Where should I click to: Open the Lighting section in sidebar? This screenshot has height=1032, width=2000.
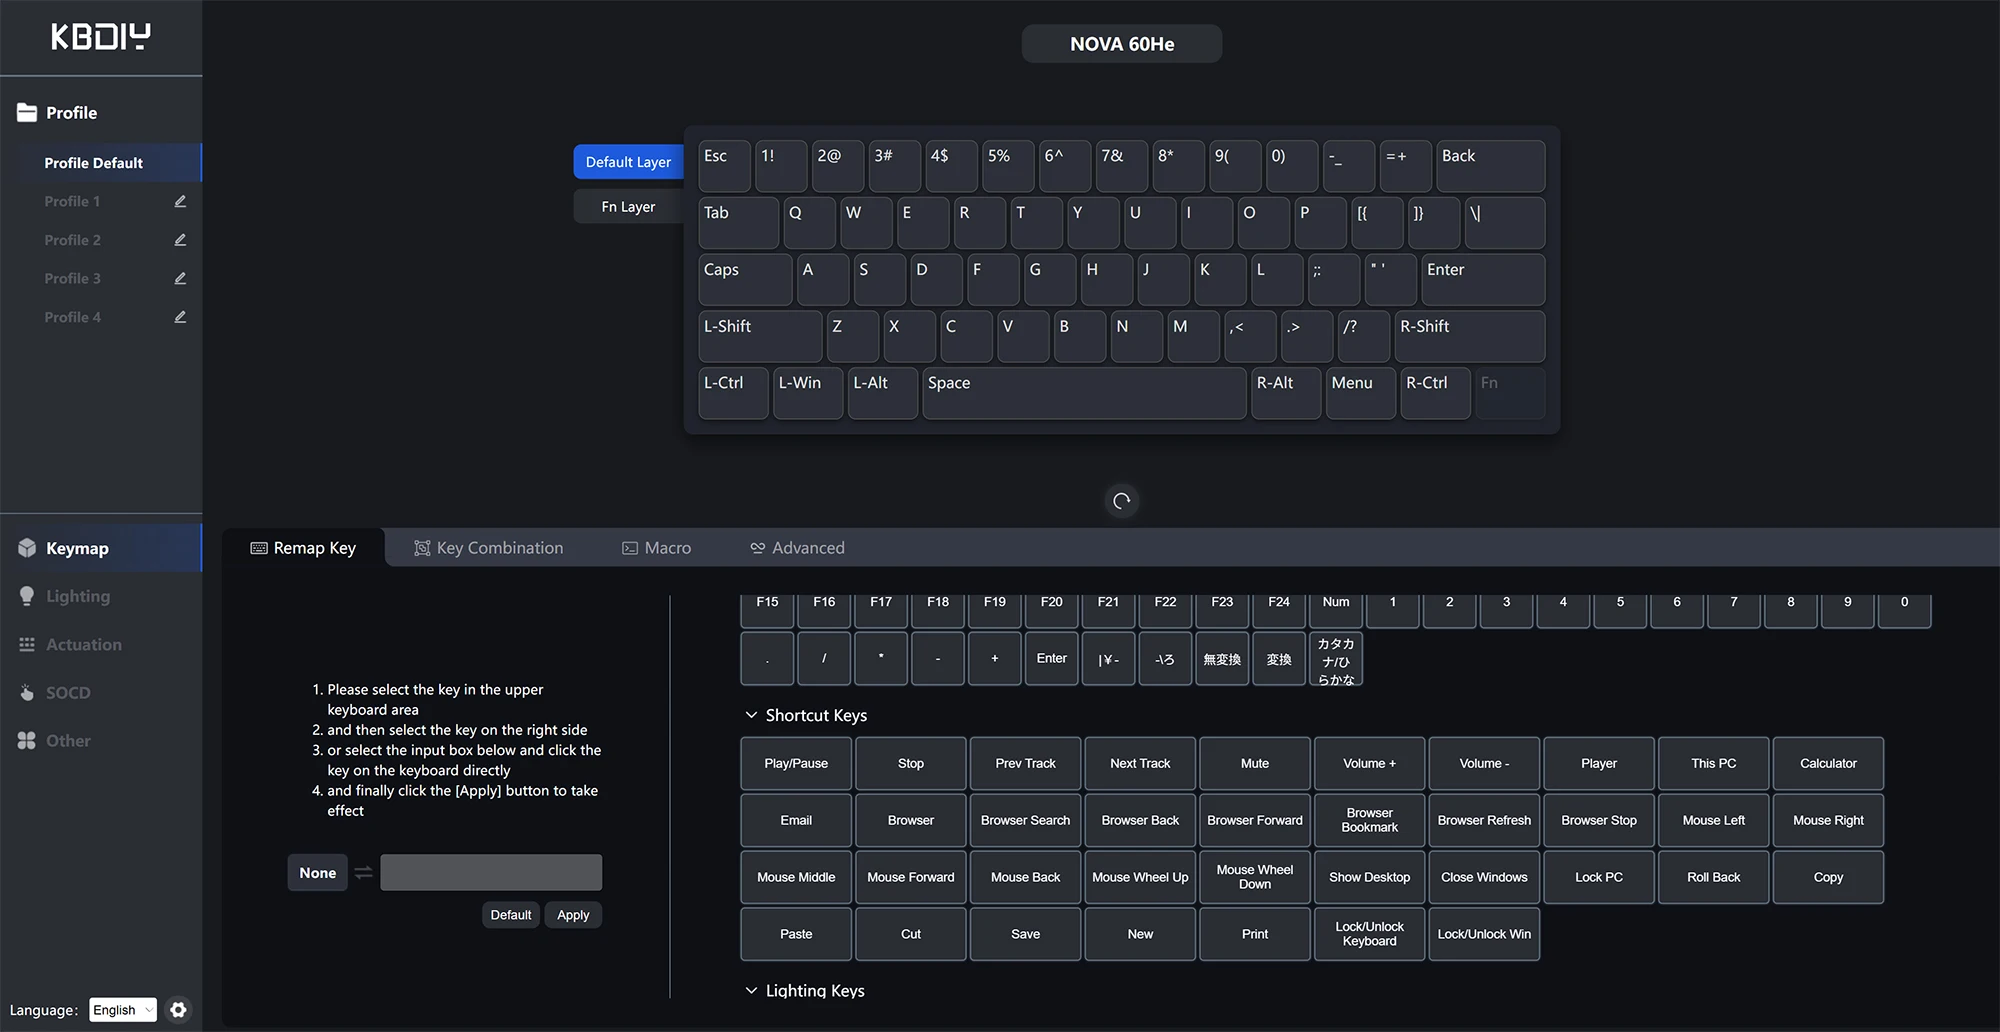point(101,596)
